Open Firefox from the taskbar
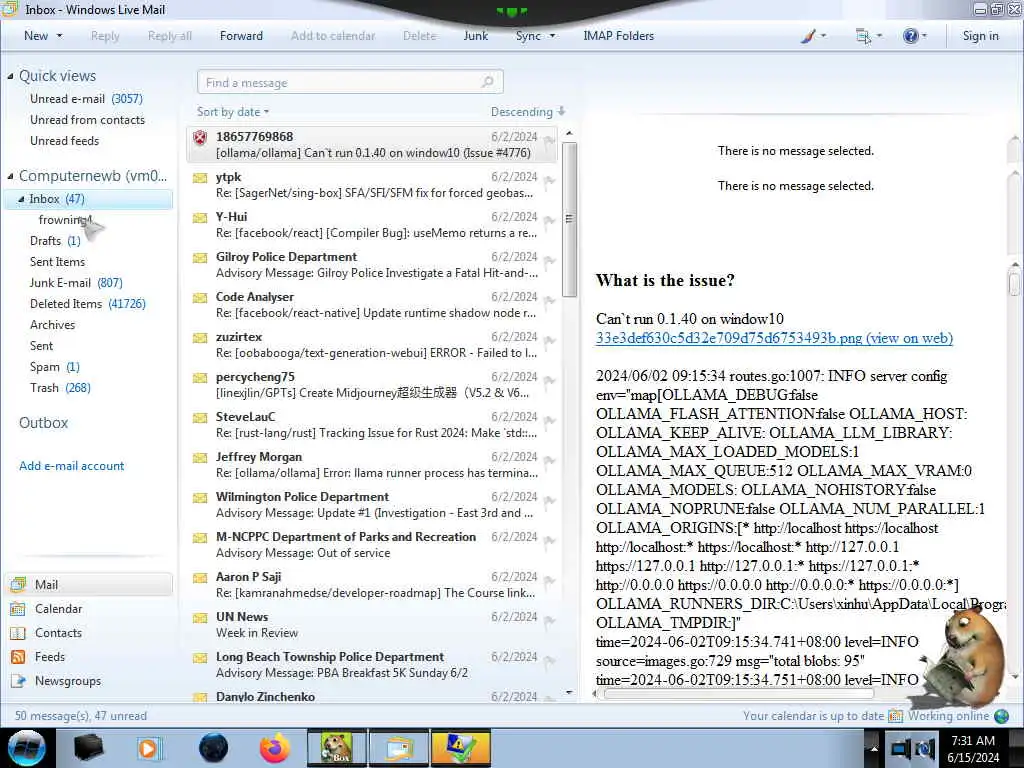This screenshot has width=1024, height=768. click(x=275, y=748)
